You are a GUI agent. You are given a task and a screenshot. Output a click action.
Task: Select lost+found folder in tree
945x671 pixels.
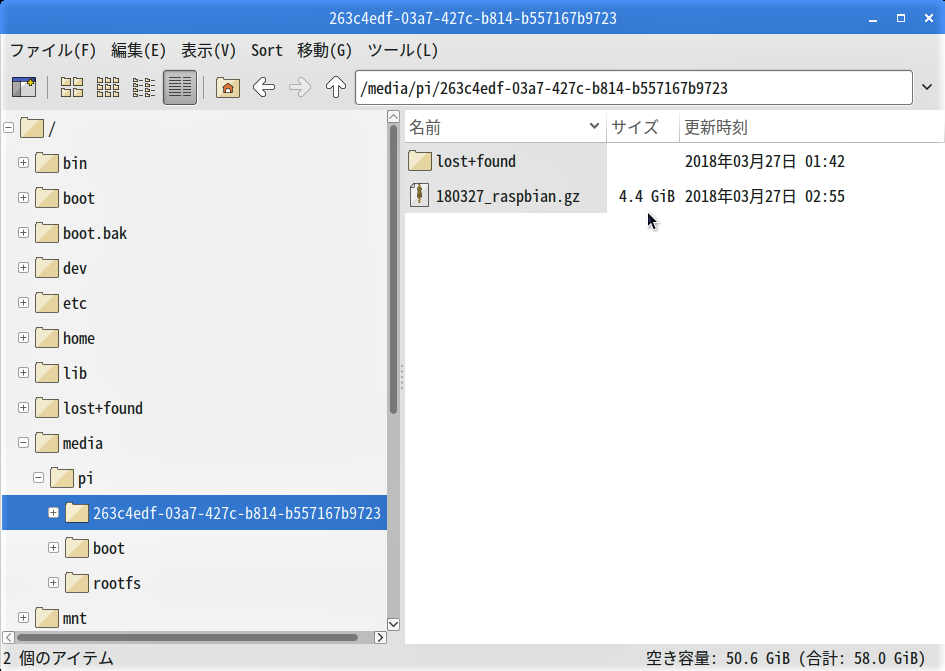(89, 408)
